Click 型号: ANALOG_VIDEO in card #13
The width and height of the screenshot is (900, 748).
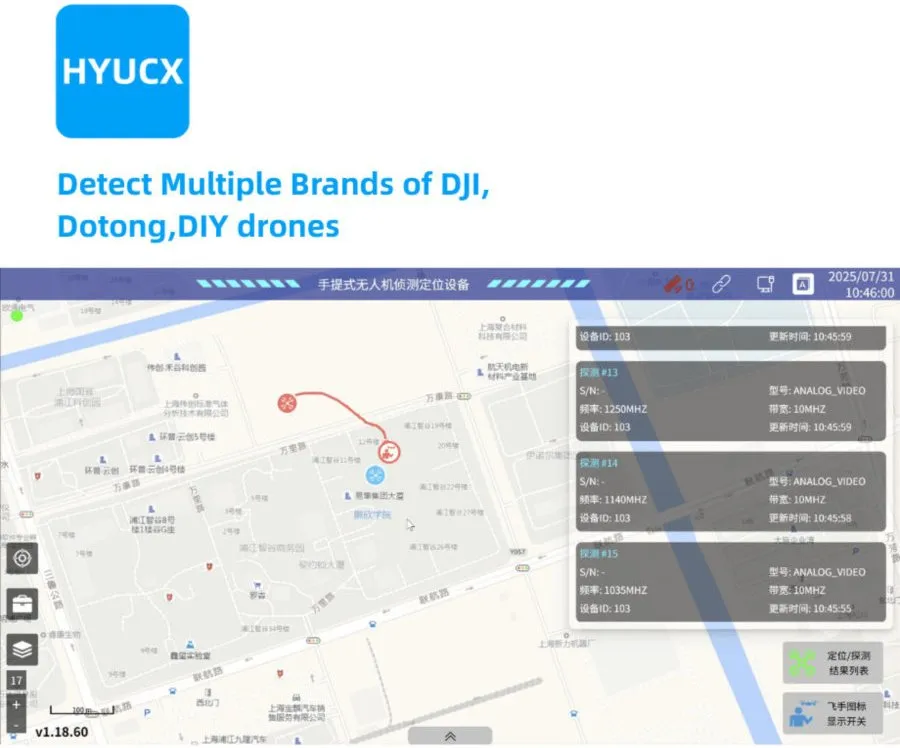[x=817, y=391]
